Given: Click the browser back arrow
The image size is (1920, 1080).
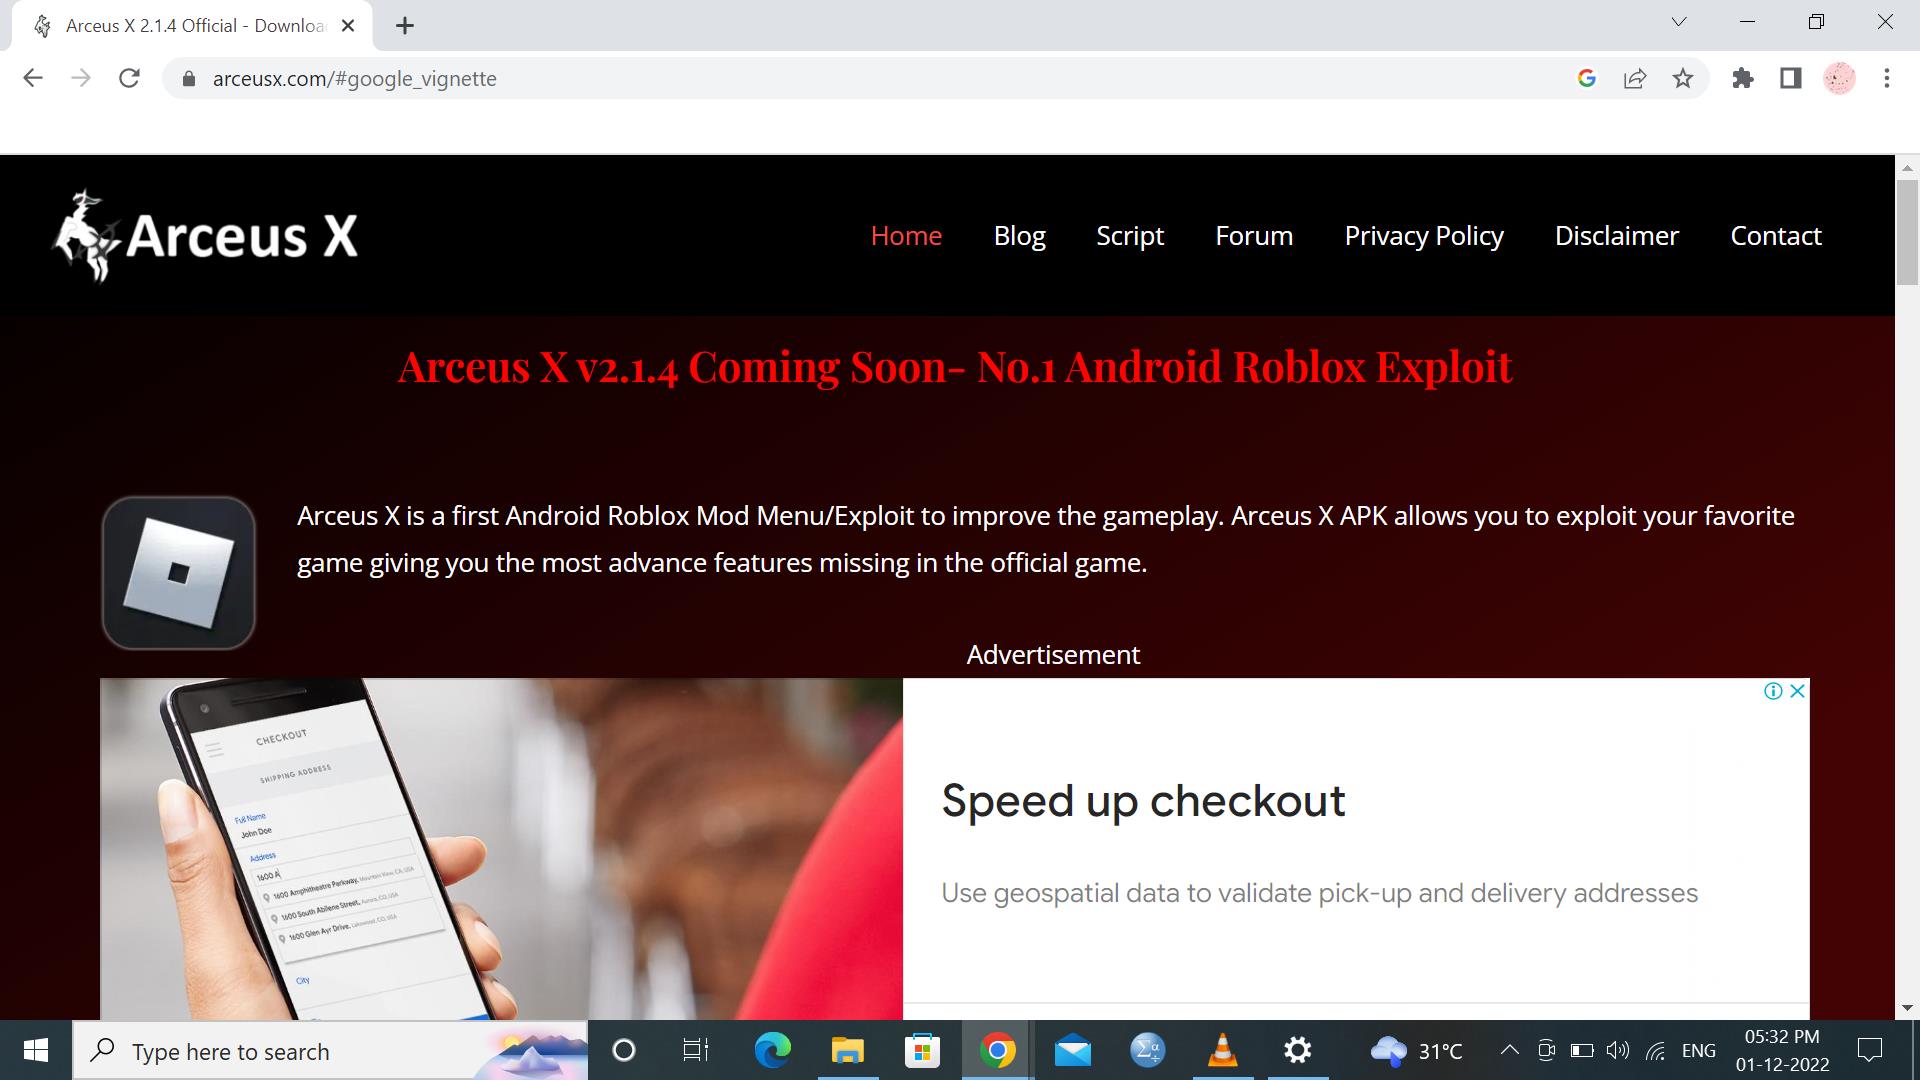Looking at the screenshot, I should (x=33, y=78).
